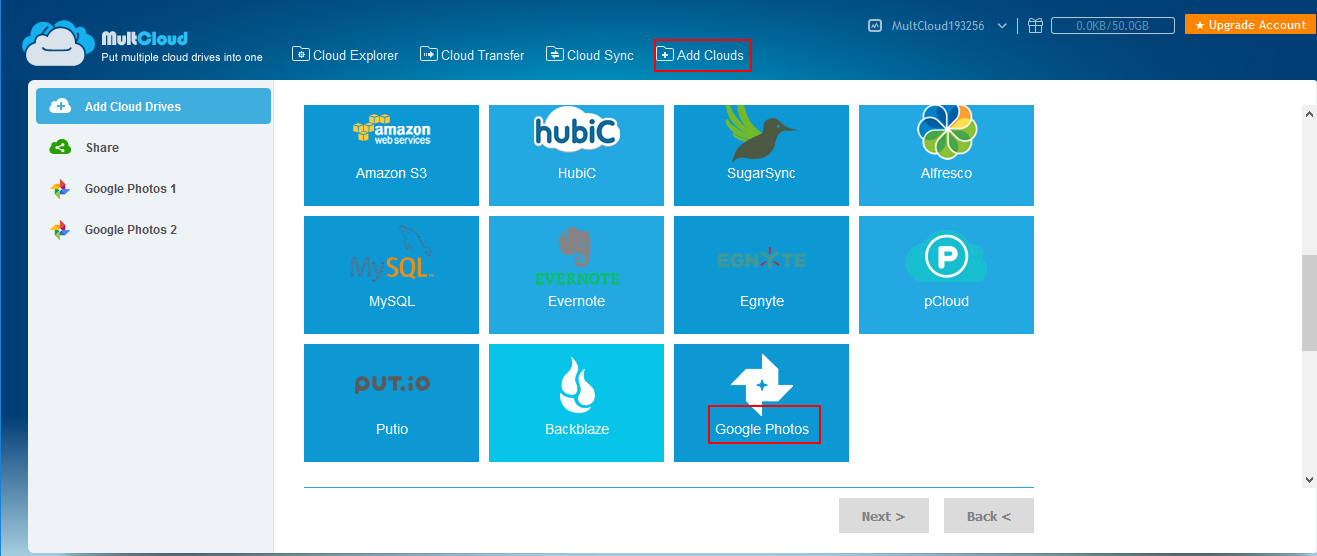Click the storage usage bar 0.0KB/50.0GB
The image size is (1317, 556).
click(x=1113, y=26)
